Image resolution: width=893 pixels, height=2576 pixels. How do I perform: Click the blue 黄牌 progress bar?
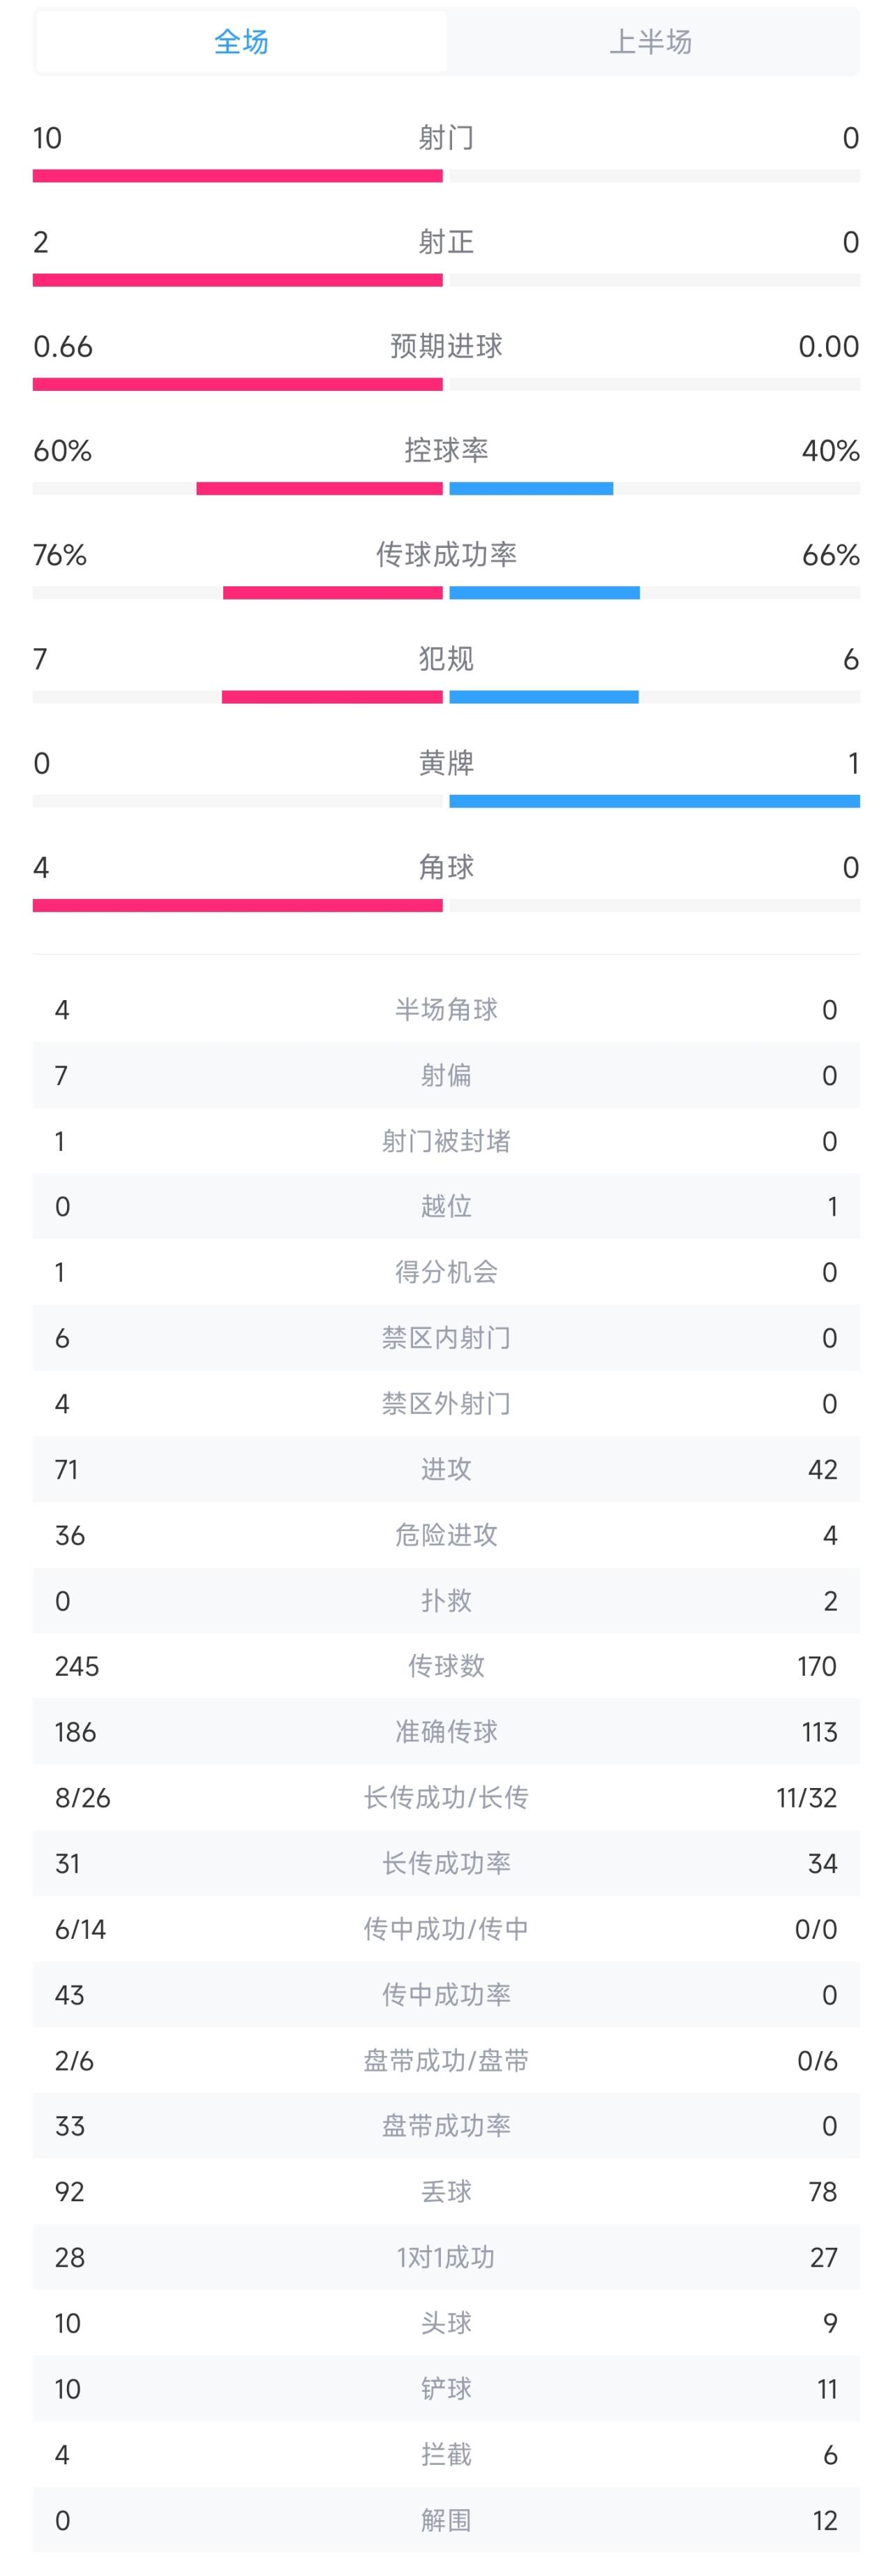click(654, 801)
